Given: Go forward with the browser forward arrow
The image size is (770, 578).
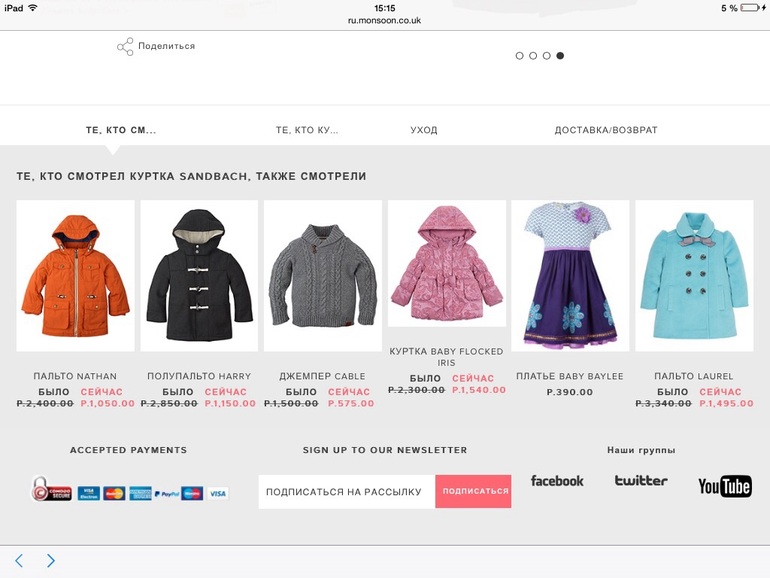Looking at the screenshot, I should click(51, 561).
